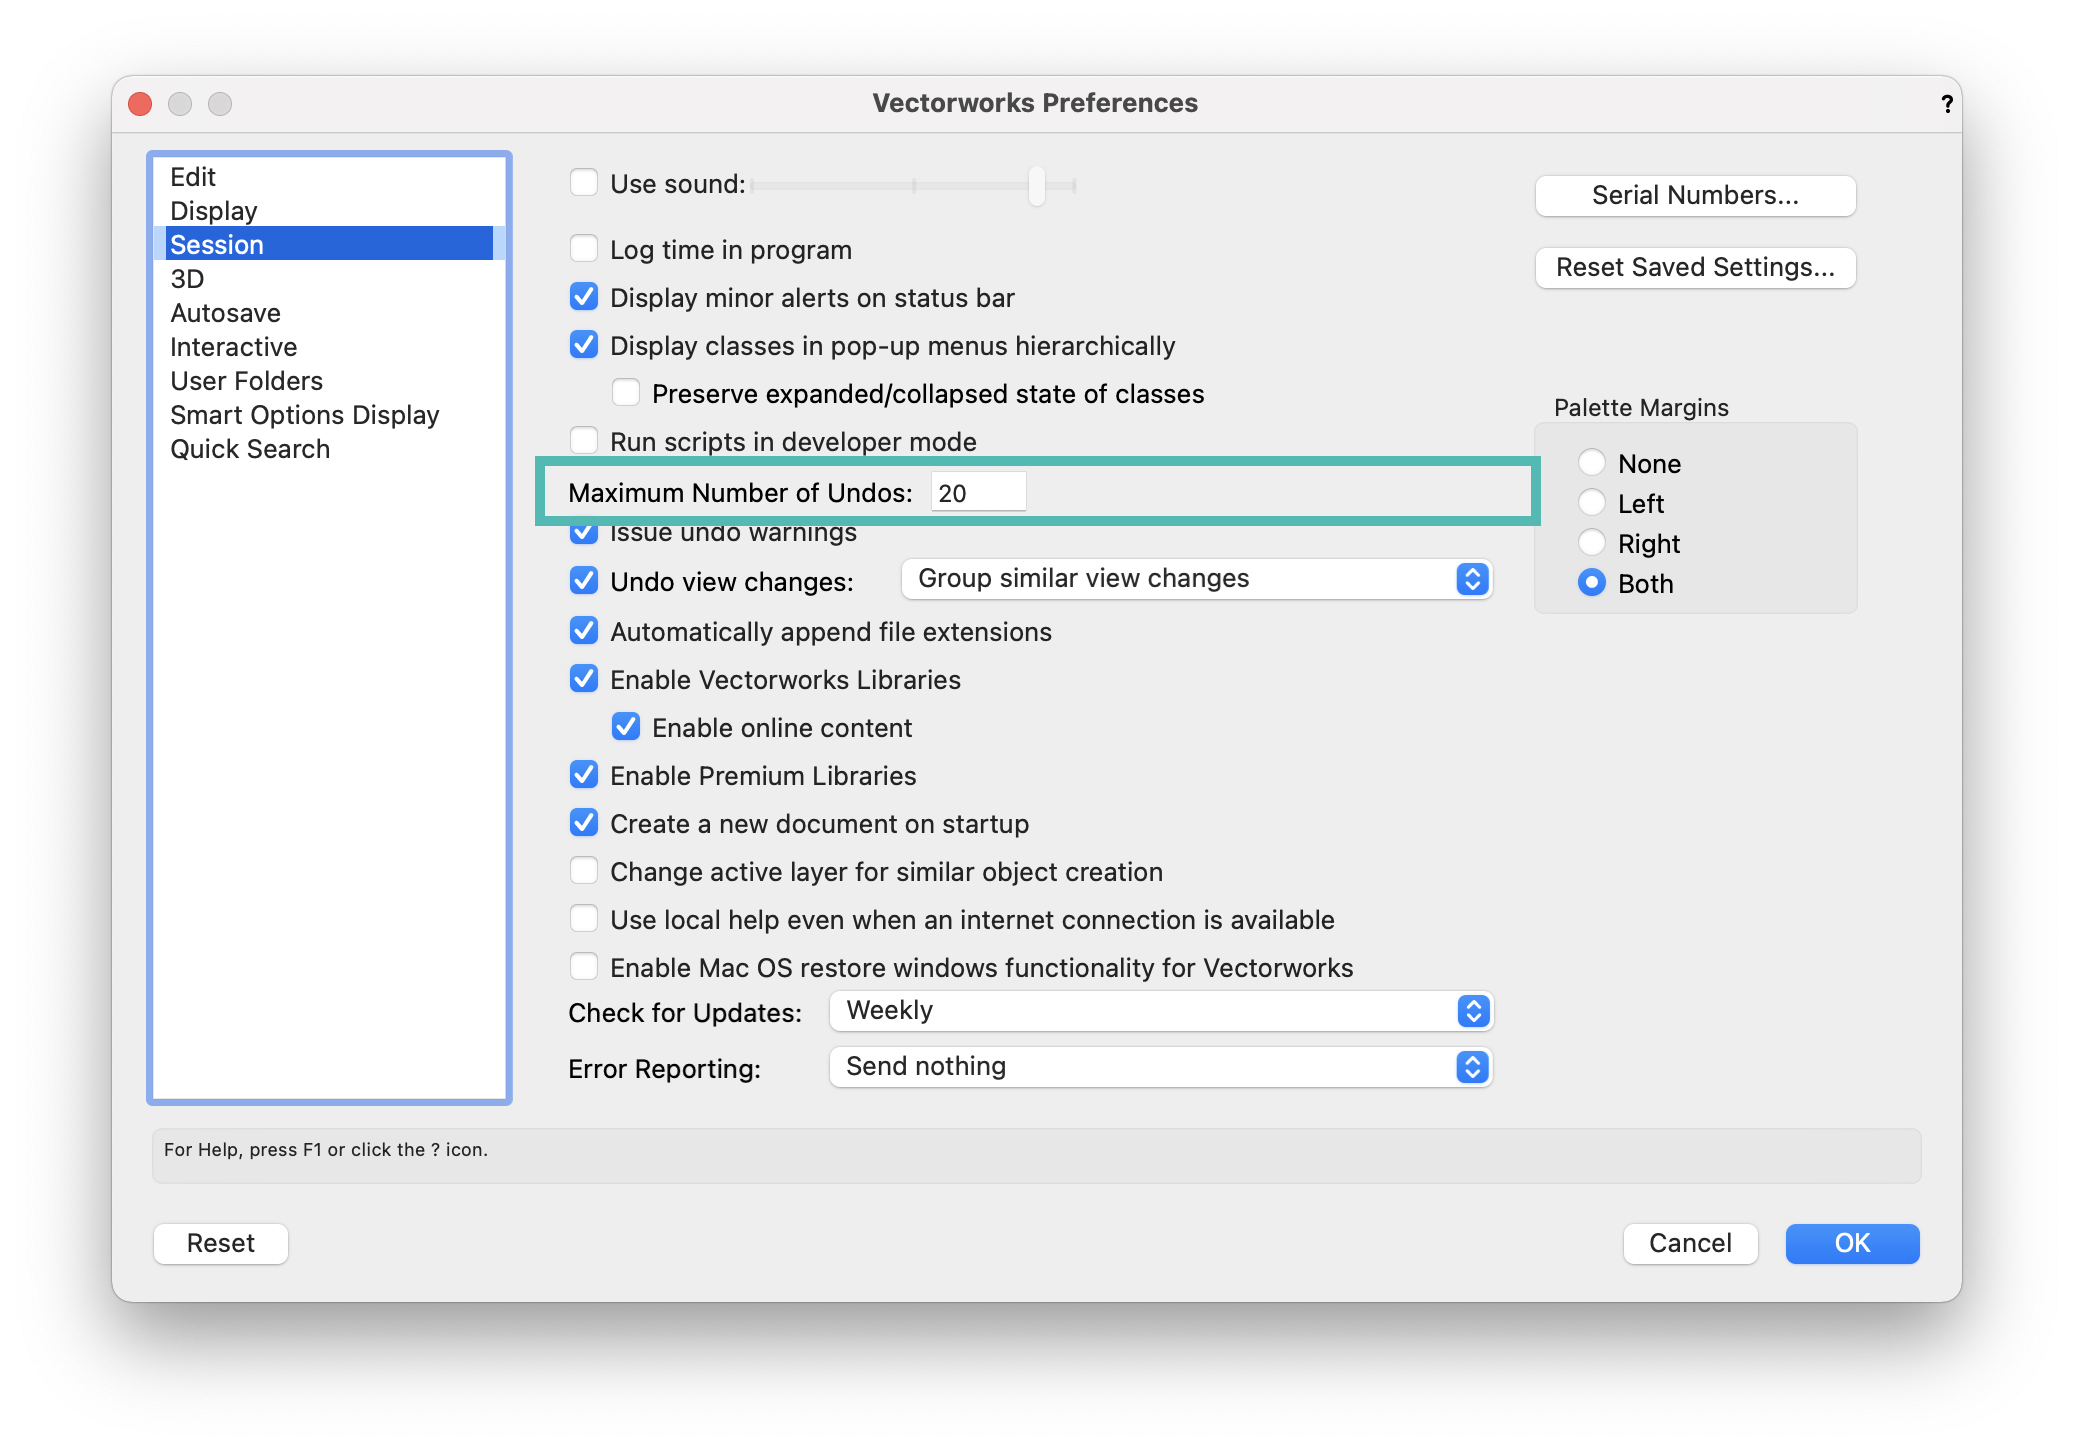The image size is (2074, 1450).
Task: Toggle Undo view changes checkbox
Action: [584, 581]
